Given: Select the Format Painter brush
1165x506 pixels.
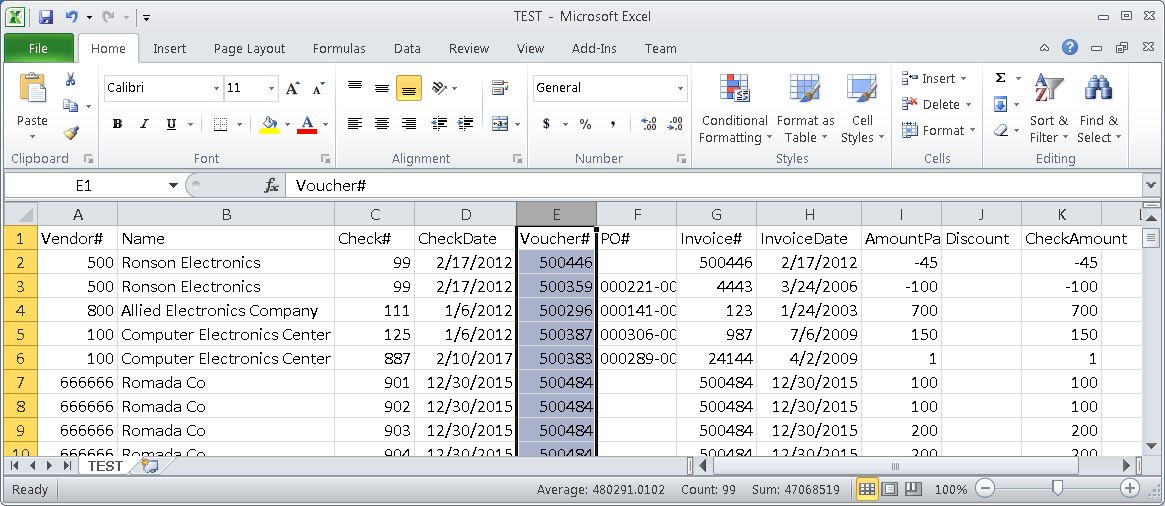Looking at the screenshot, I should pos(71,132).
